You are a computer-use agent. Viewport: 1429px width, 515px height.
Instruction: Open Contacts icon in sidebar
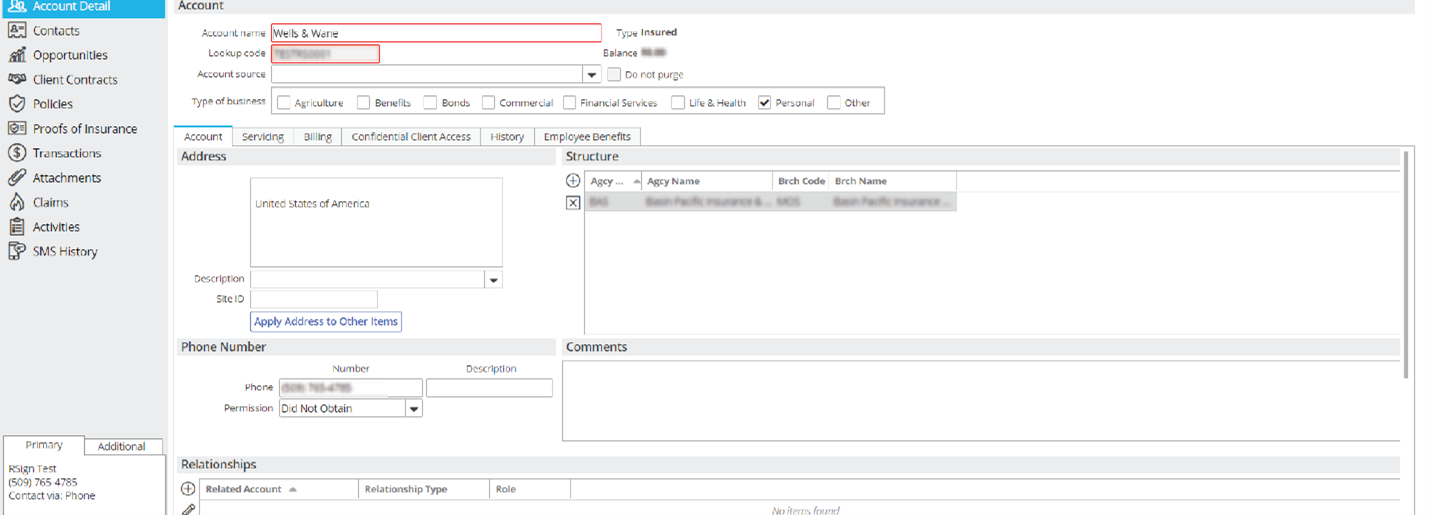click(x=16, y=30)
